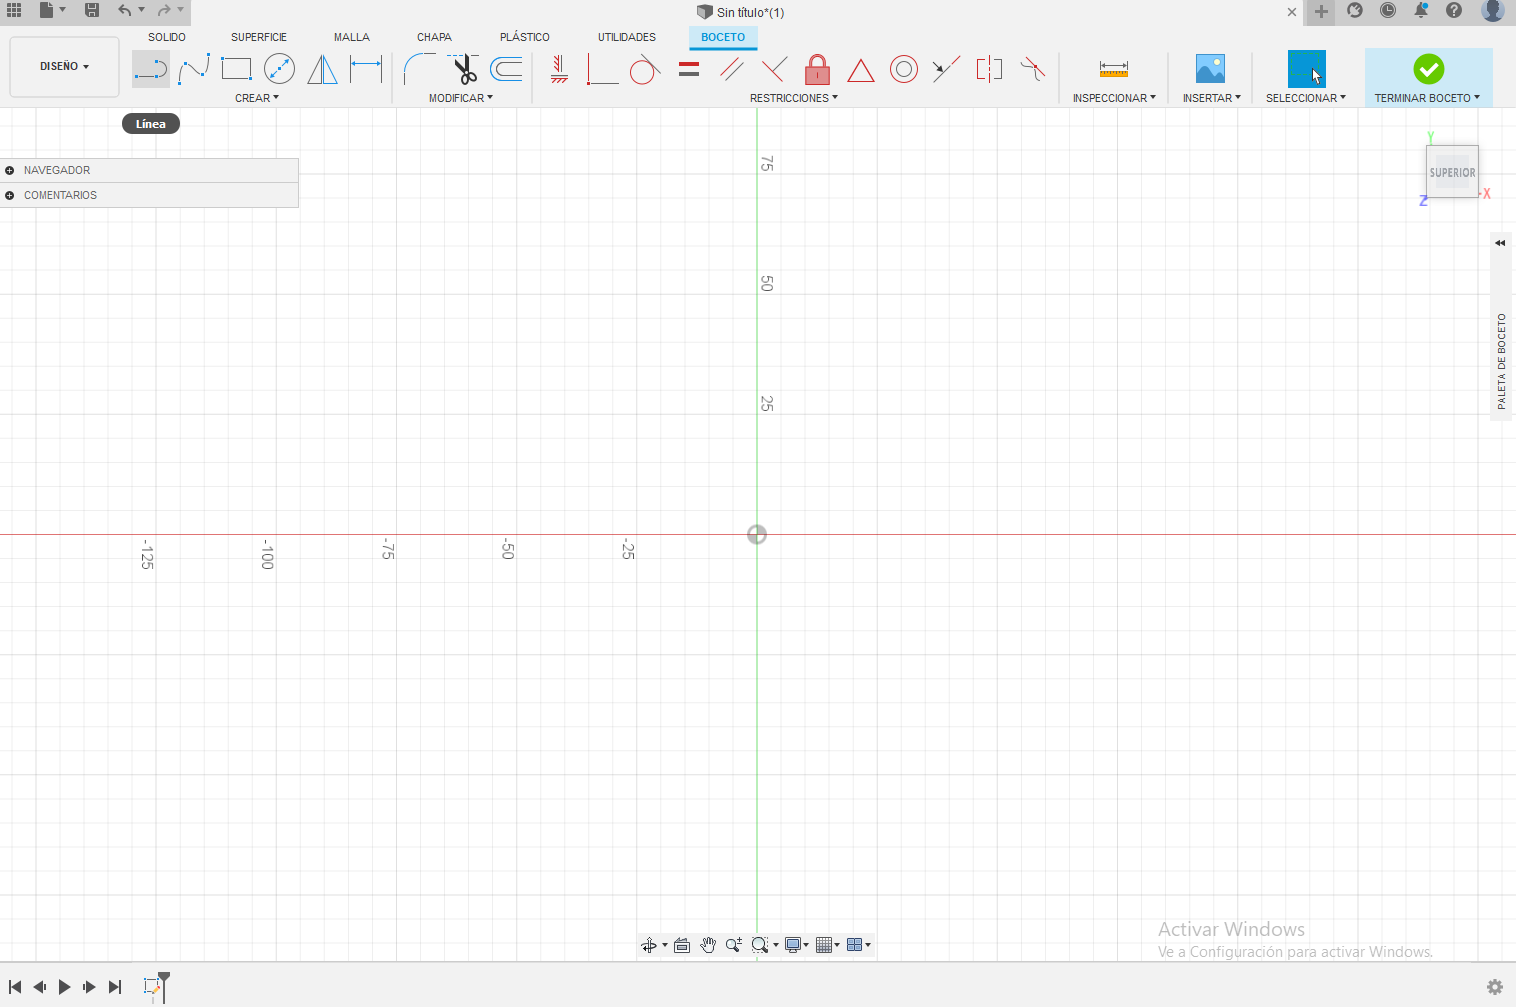Apply the concentric constraint
This screenshot has width=1516, height=1007.
(x=903, y=69)
